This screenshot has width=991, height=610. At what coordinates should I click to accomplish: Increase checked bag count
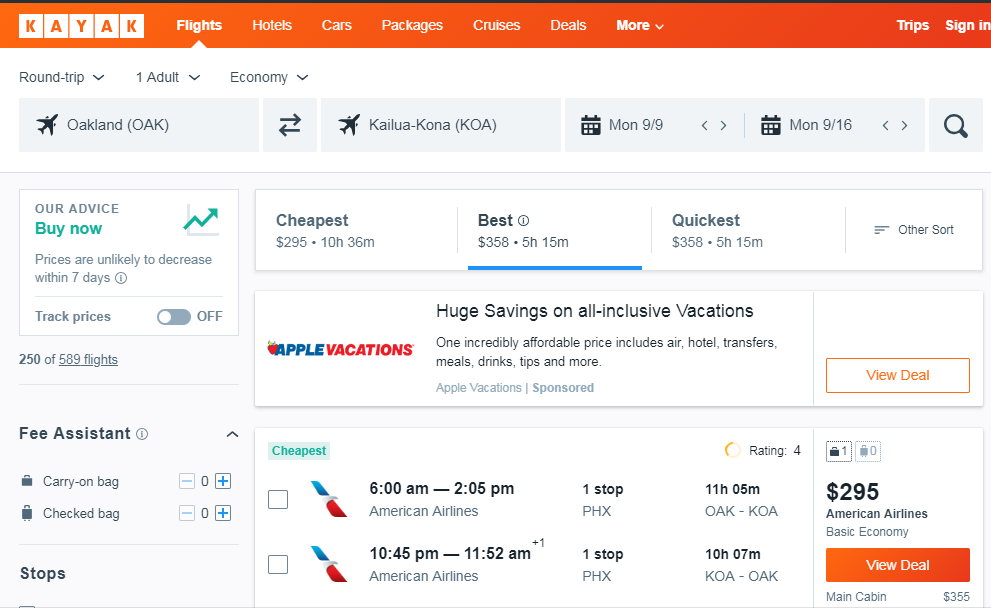[223, 513]
